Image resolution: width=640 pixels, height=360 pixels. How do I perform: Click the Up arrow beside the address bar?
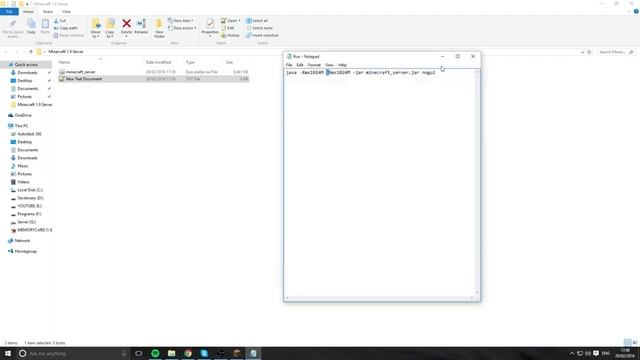click(31, 52)
